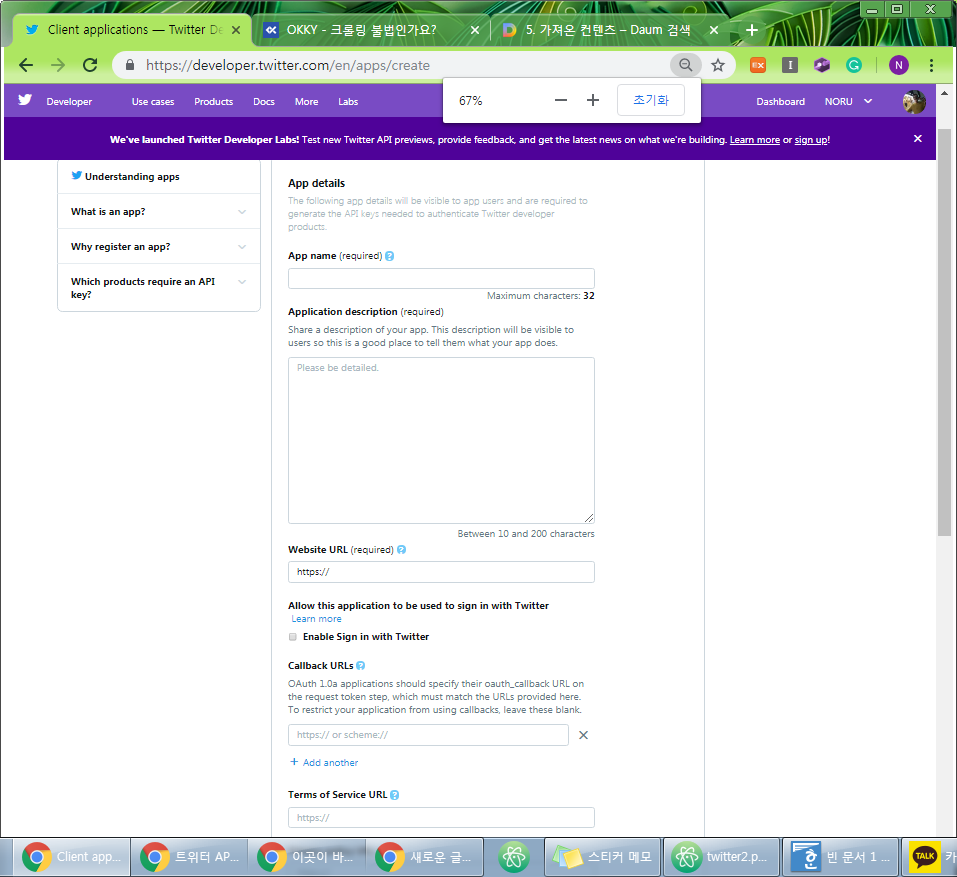Screen dimensions: 957x877
Task: Click the Application description text area
Action: click(441, 441)
